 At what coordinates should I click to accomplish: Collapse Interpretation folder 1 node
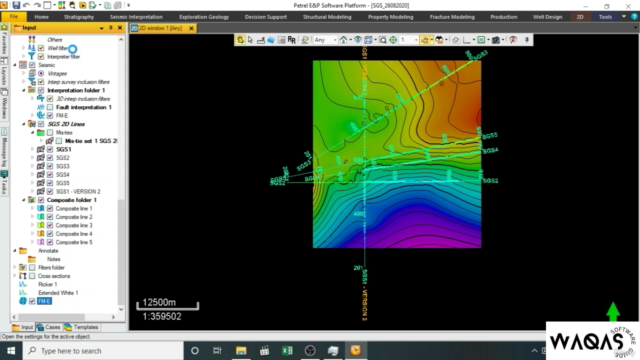24,90
